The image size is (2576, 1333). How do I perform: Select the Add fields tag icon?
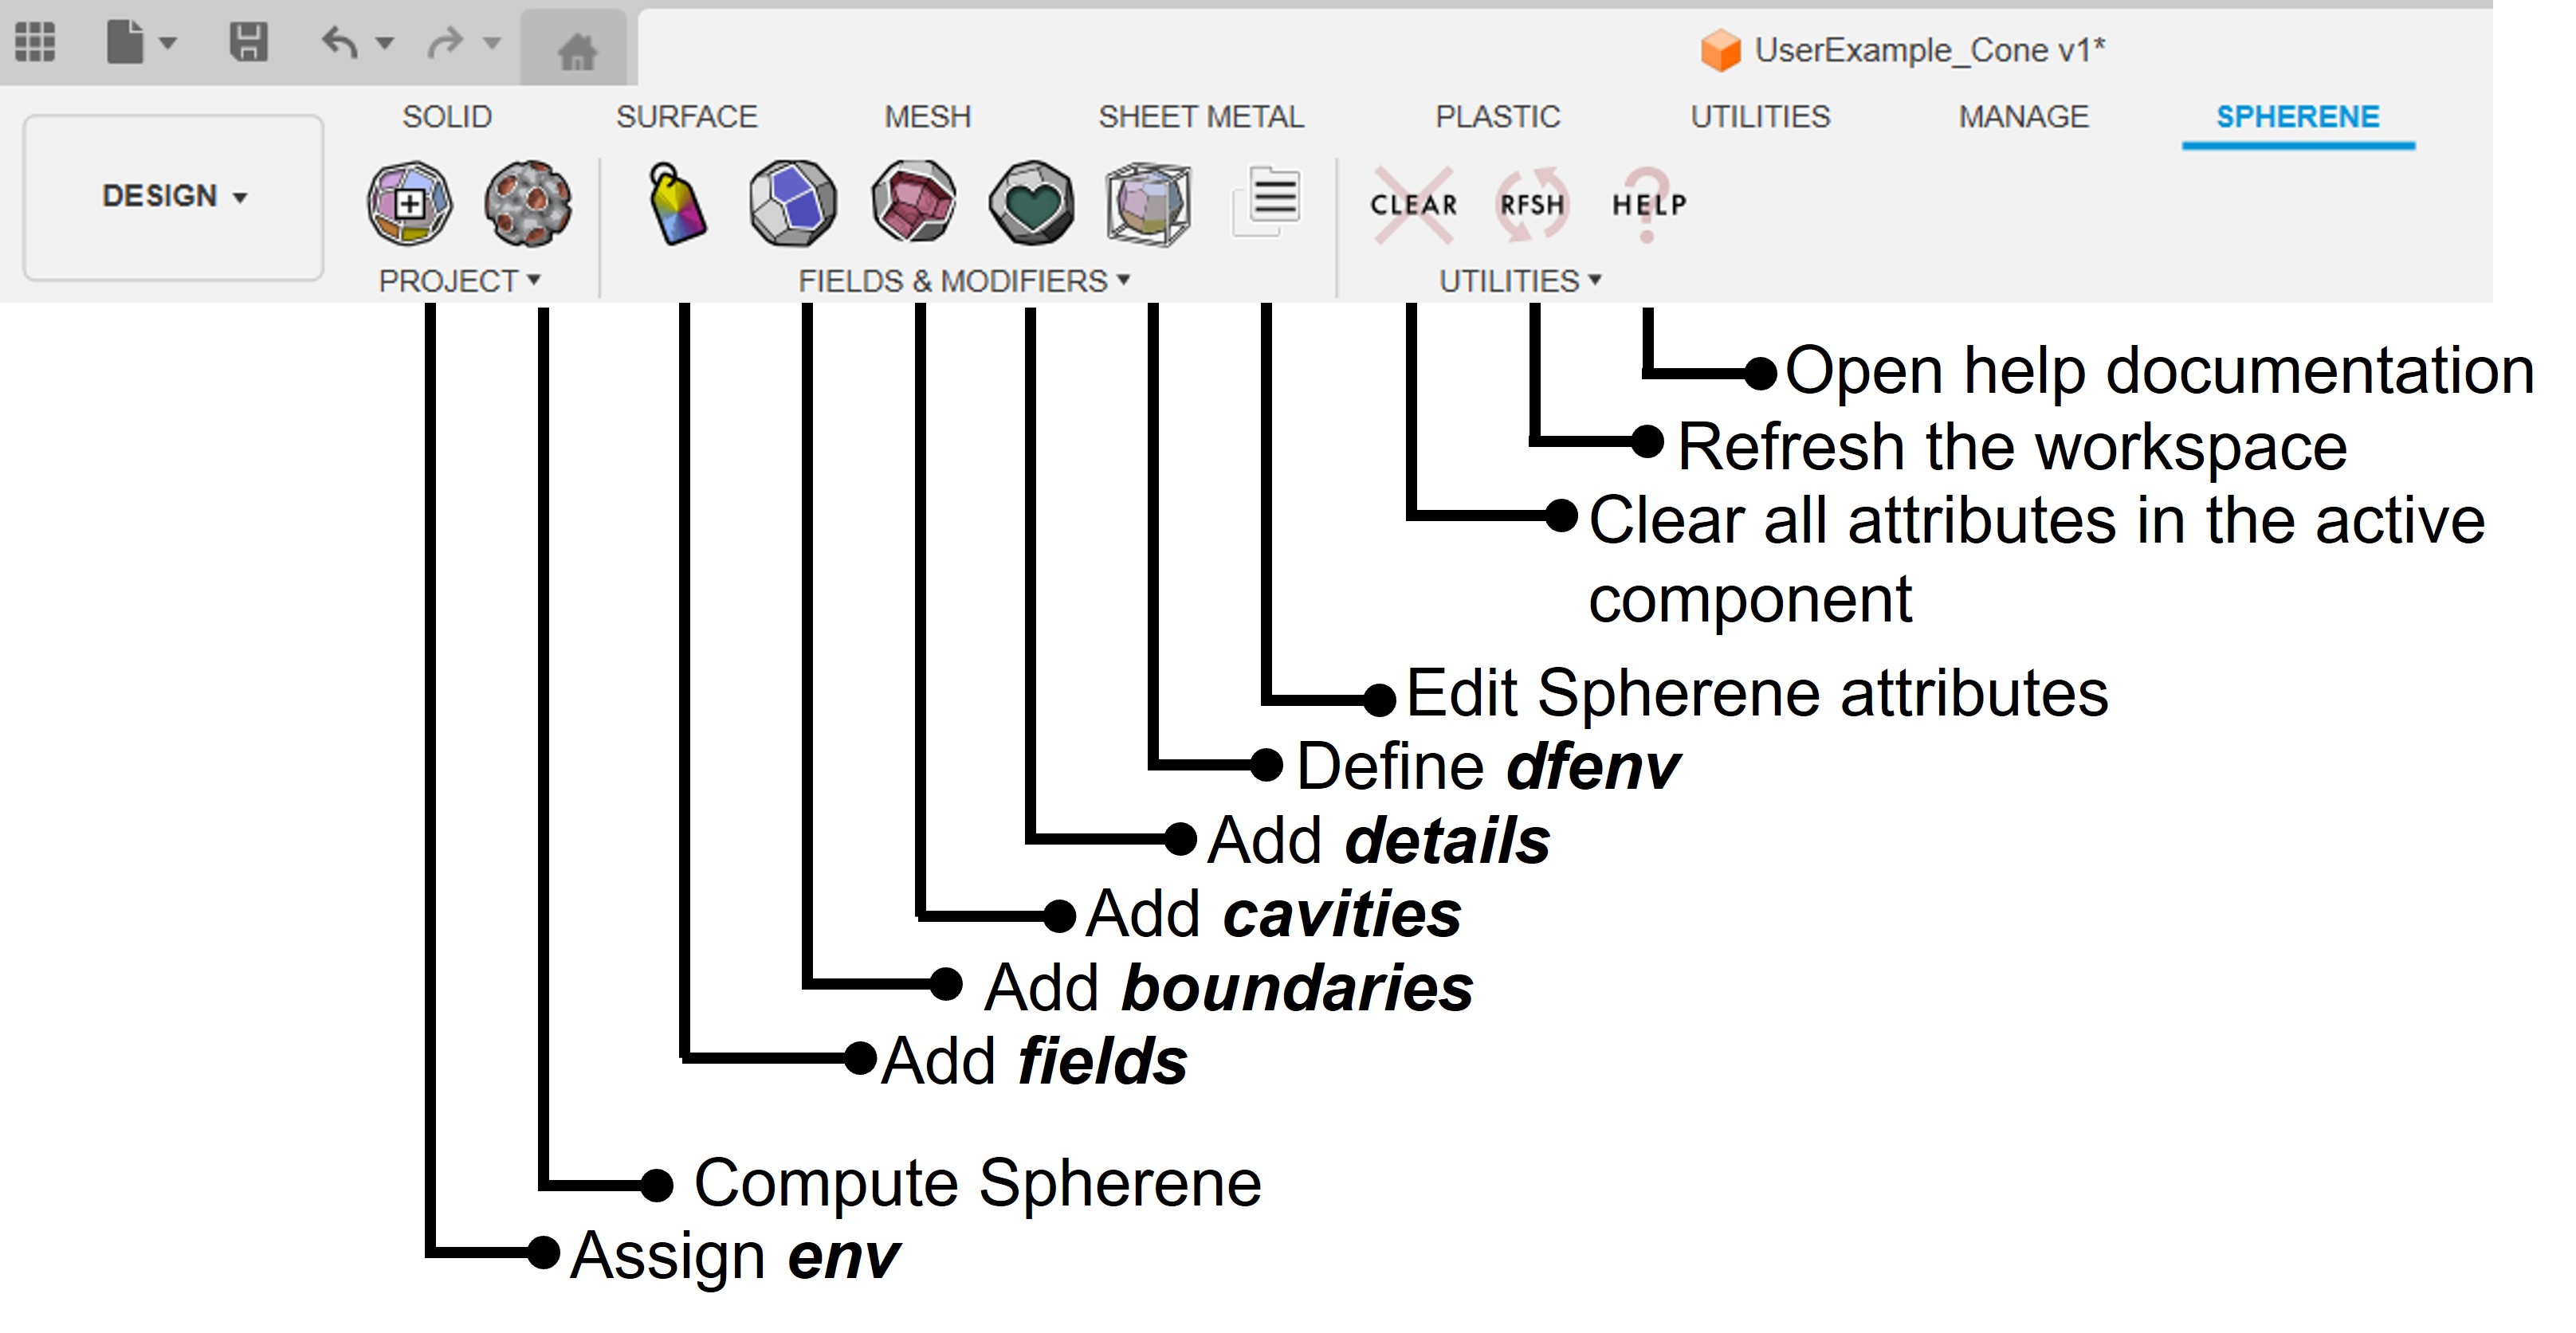677,204
